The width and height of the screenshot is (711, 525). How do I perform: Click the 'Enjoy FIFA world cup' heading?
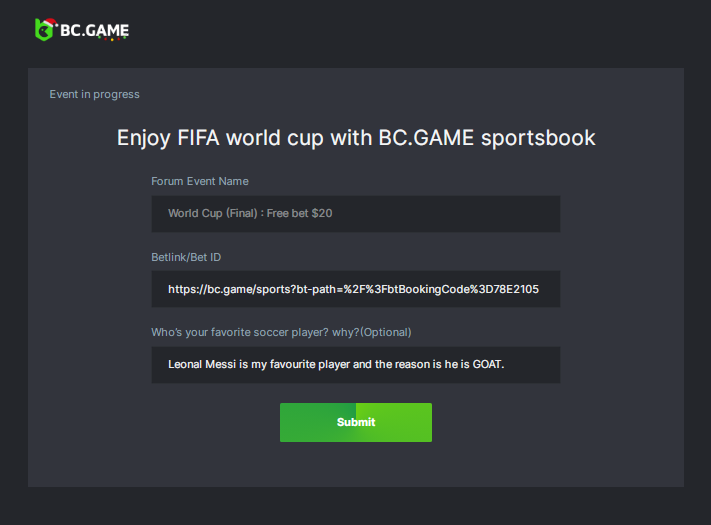pyautogui.click(x=356, y=138)
